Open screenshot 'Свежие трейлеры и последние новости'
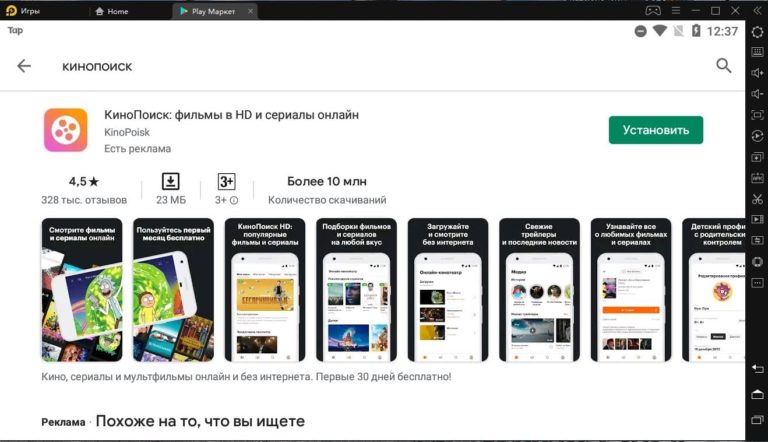Image resolution: width=768 pixels, height=442 pixels. pyautogui.click(x=539, y=290)
